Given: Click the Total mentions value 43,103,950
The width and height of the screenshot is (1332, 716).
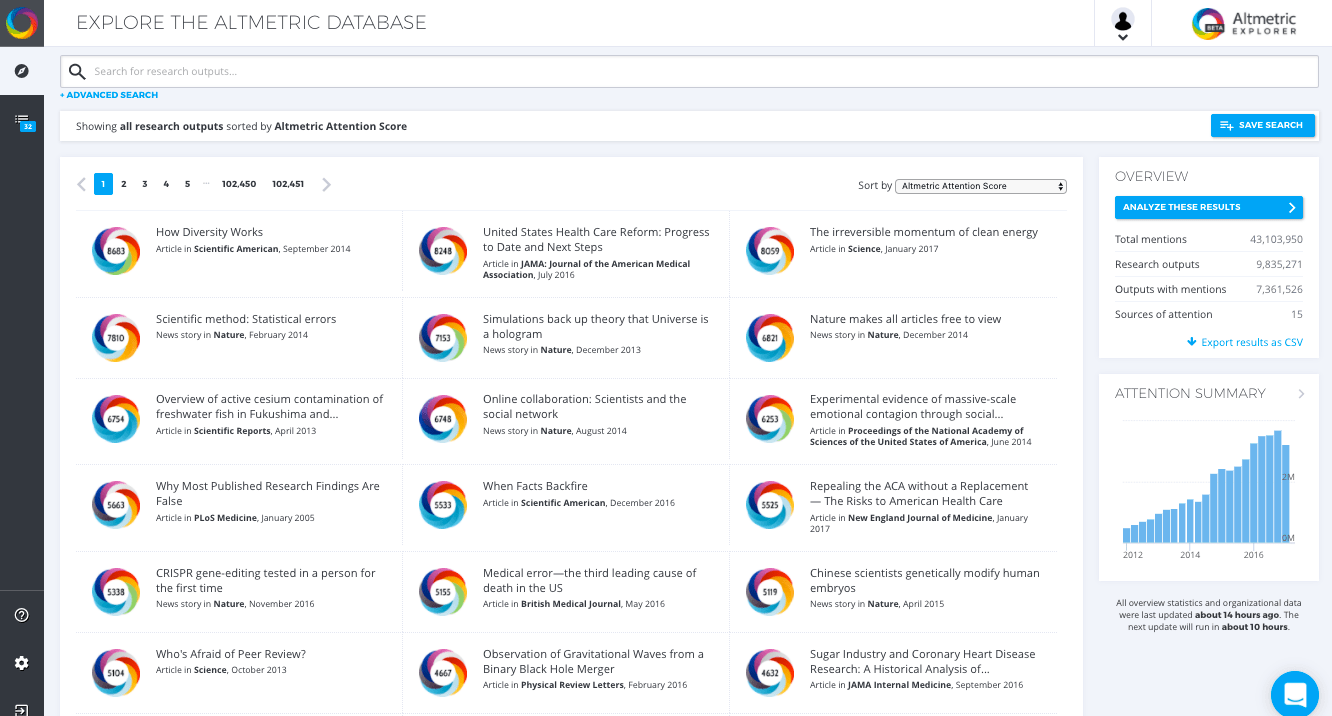Looking at the screenshot, I should click(x=1276, y=240).
